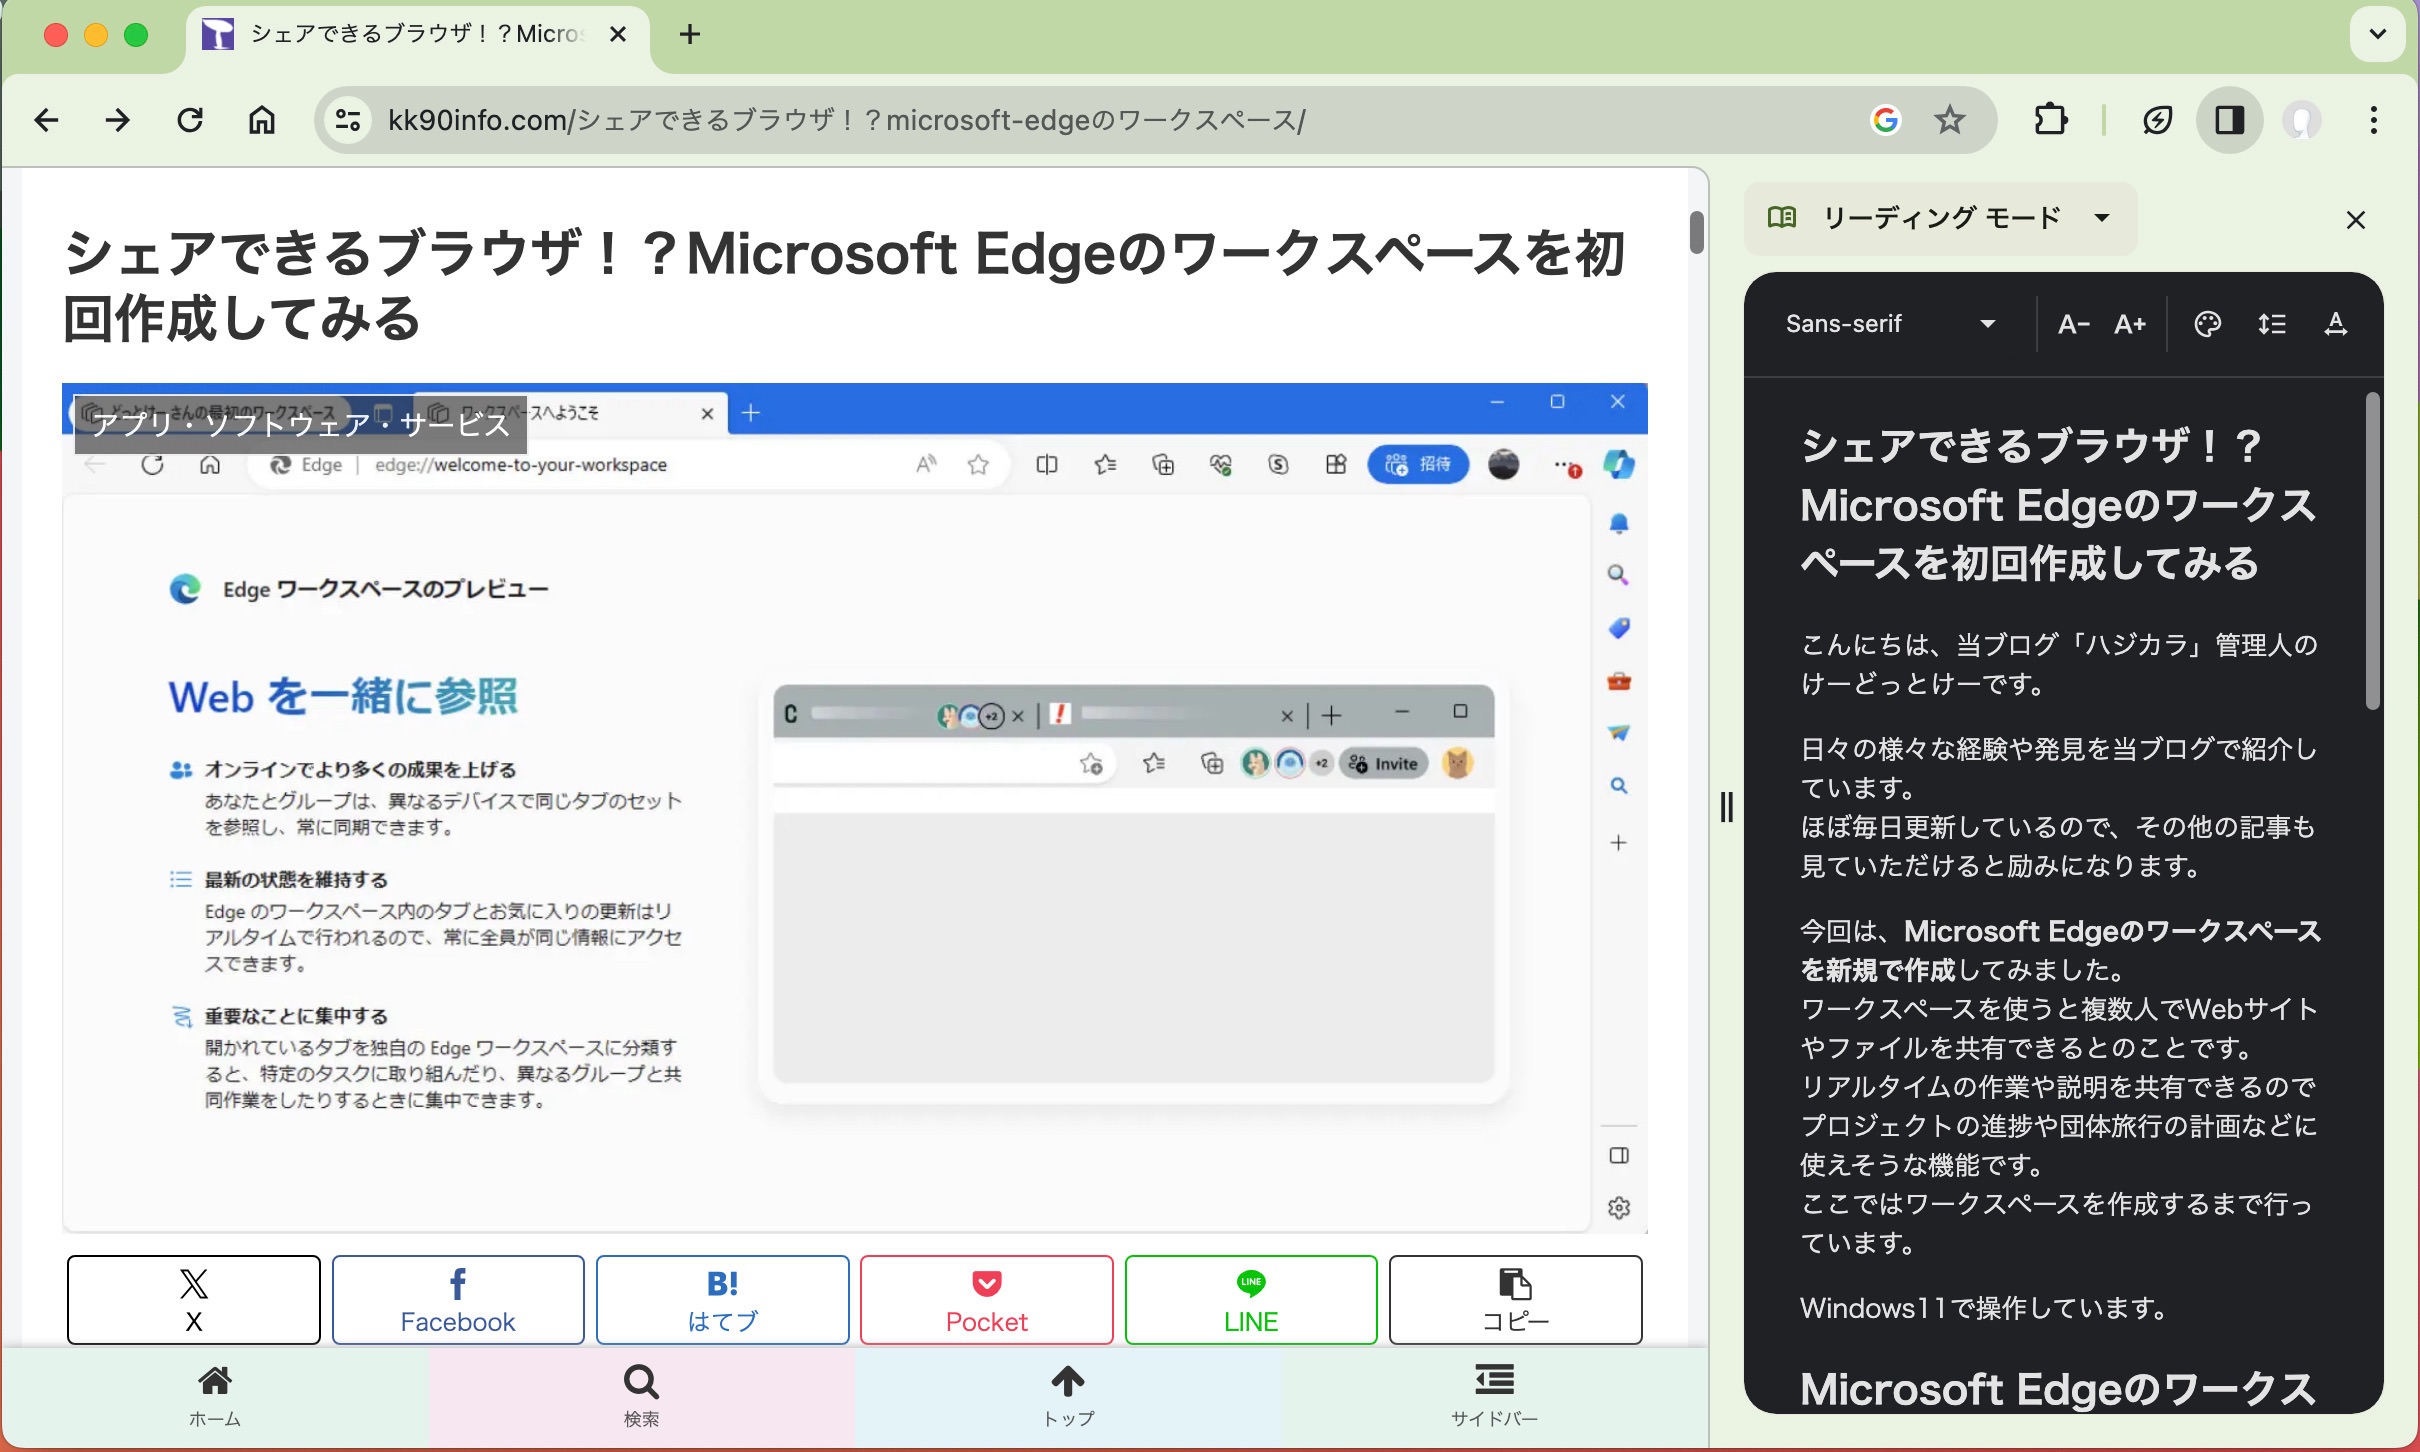Go to ホーム in bottom menu
The image size is (2420, 1452).
(x=215, y=1397)
